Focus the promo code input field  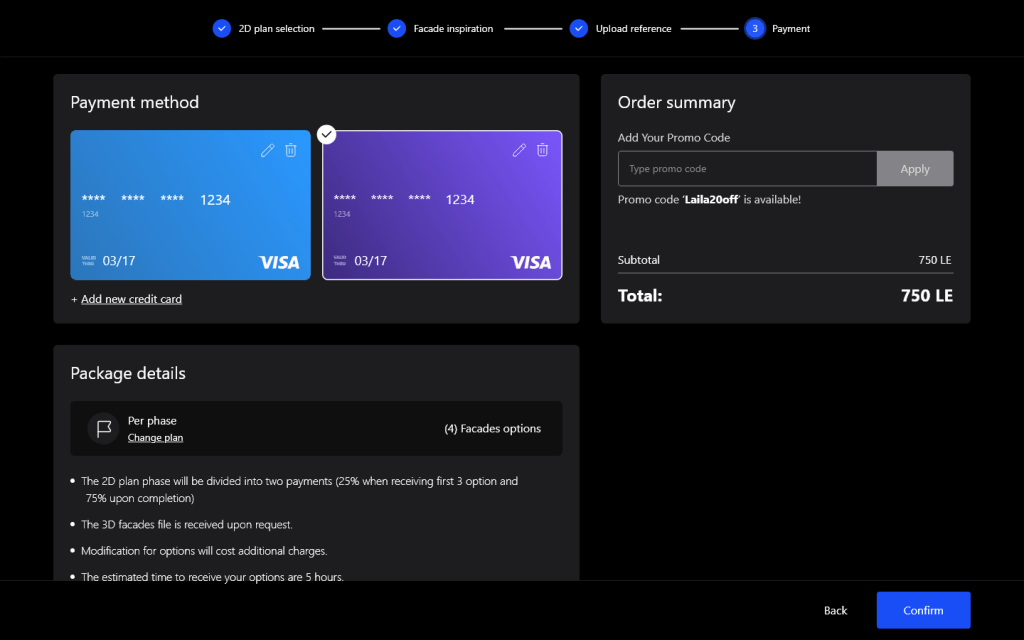click(x=747, y=169)
